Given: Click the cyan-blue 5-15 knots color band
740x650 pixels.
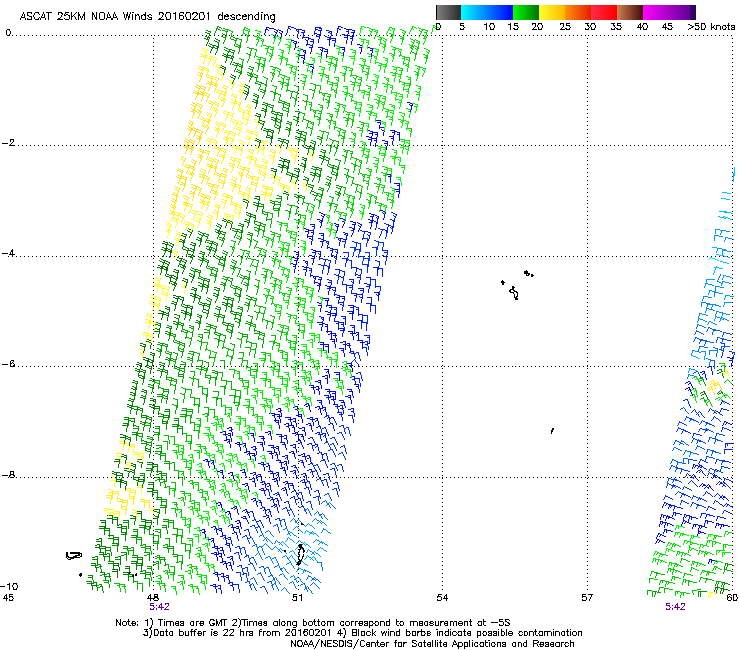Looking at the screenshot, I should coord(487,12).
